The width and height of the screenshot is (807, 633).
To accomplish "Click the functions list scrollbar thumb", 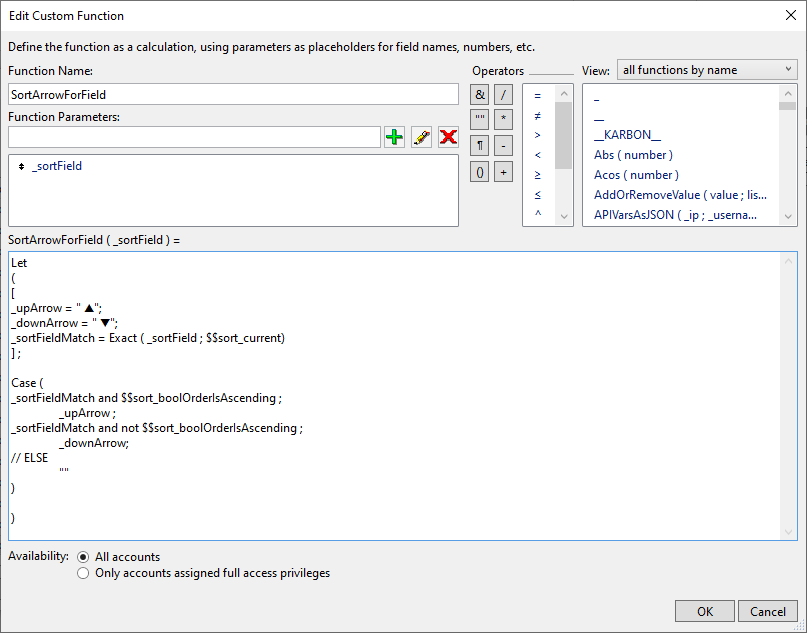I will (787, 106).
